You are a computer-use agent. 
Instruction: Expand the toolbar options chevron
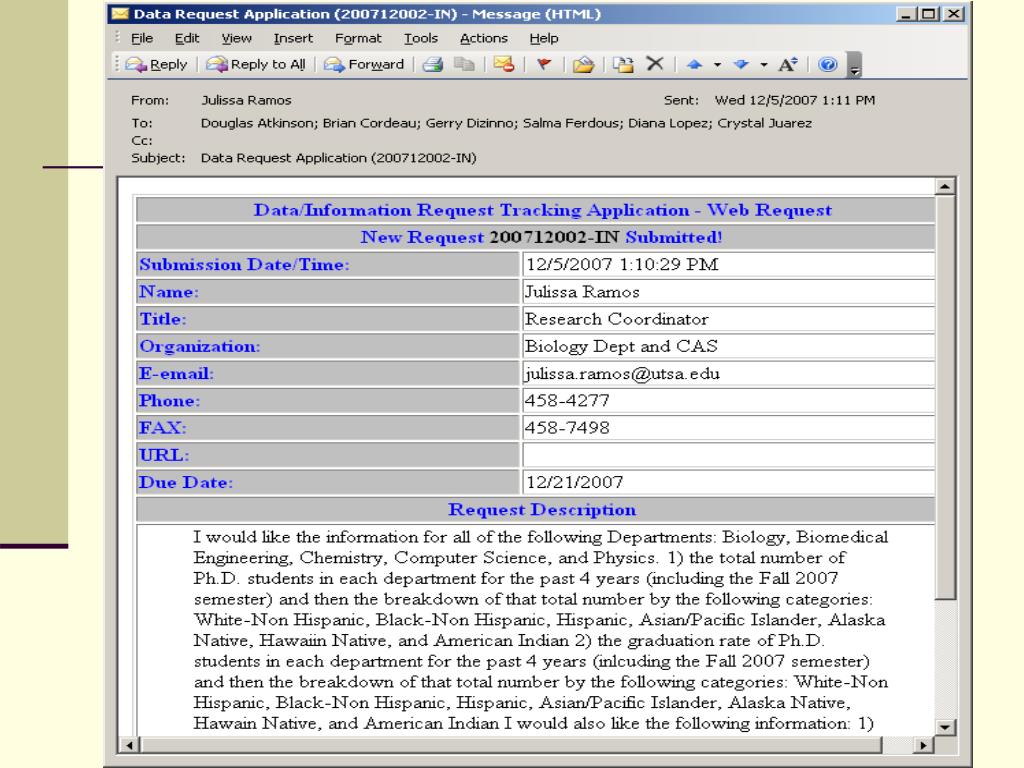[854, 65]
